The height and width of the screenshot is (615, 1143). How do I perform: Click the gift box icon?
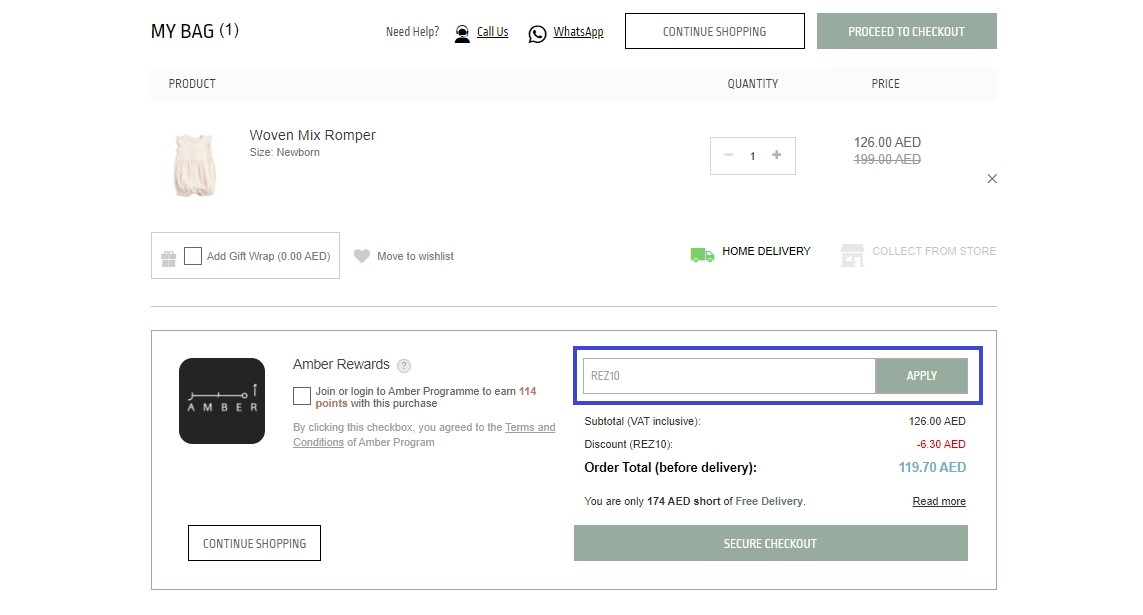click(169, 258)
